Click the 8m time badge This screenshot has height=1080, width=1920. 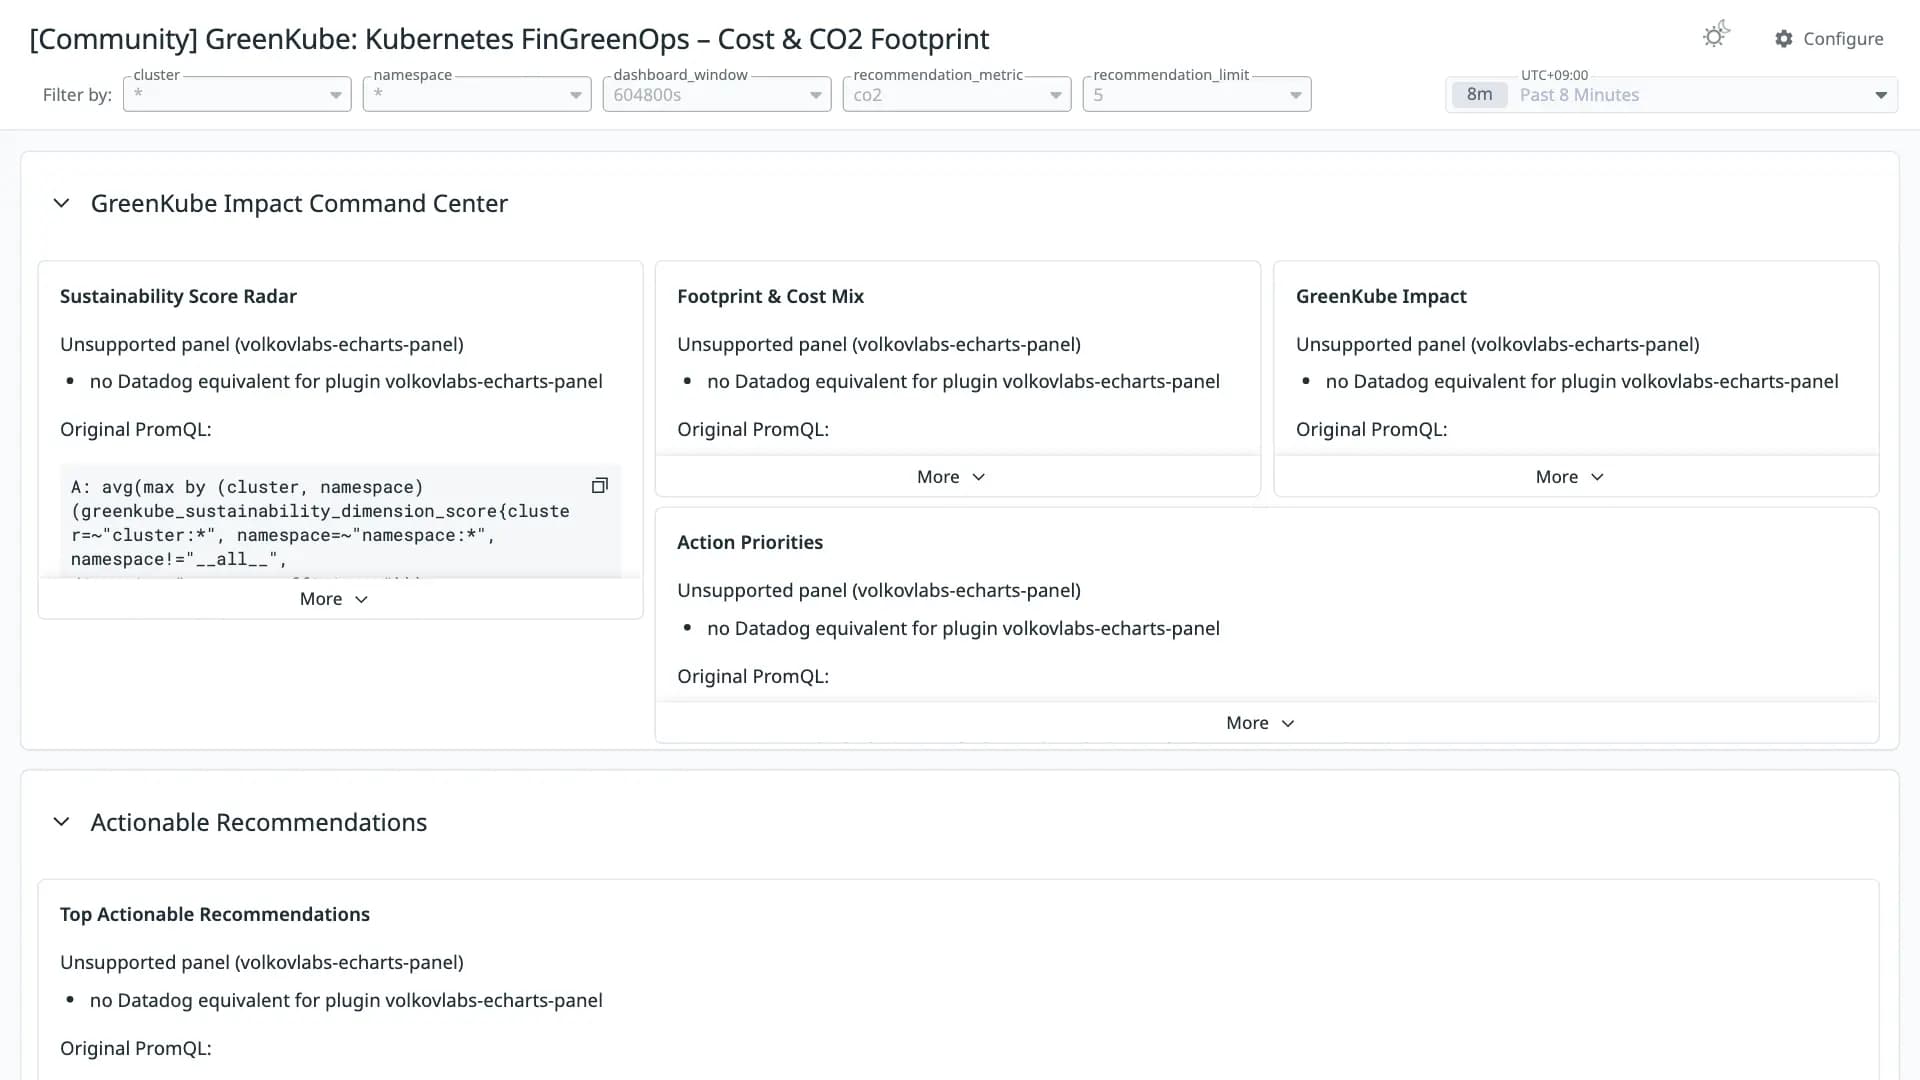point(1479,94)
